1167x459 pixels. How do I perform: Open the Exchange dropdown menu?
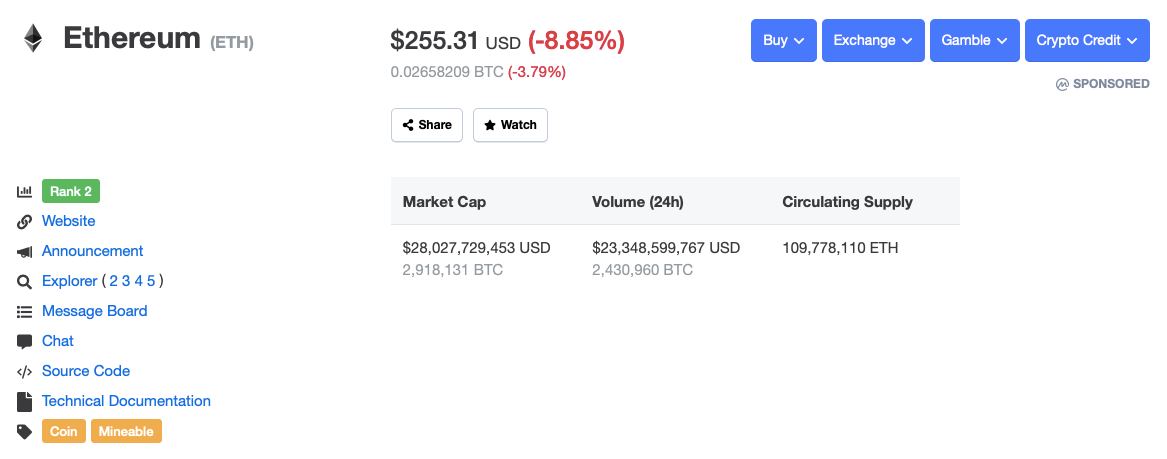click(873, 41)
